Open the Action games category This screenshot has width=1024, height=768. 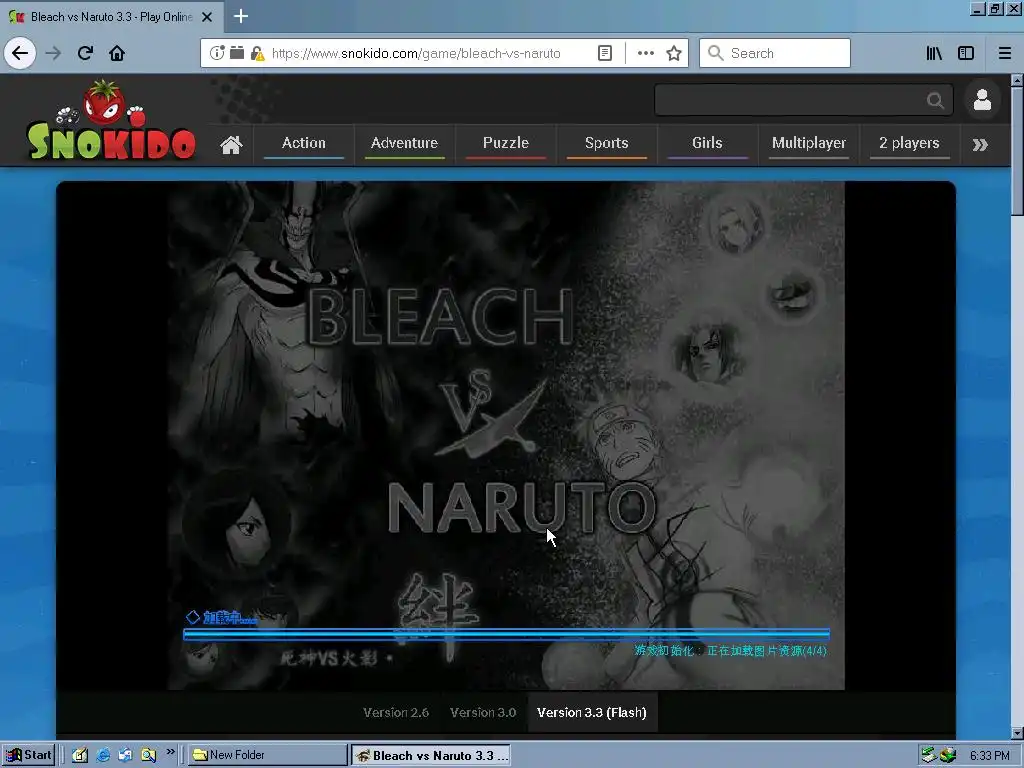[x=304, y=143]
